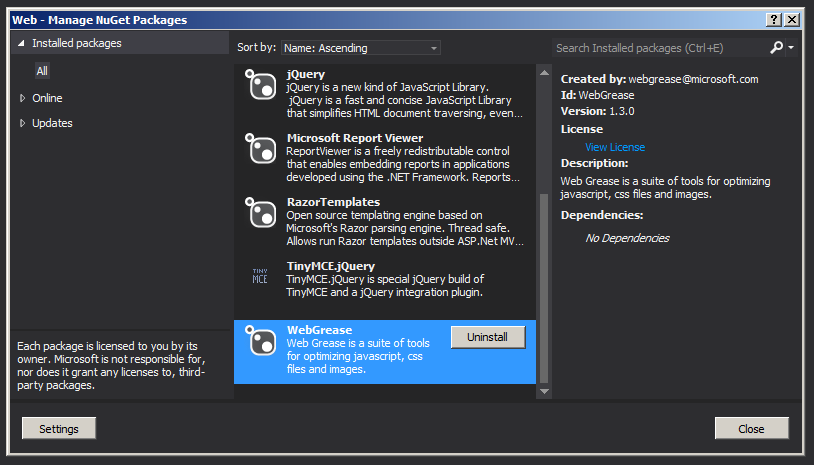Select the Updates category
The width and height of the screenshot is (814, 465).
pyautogui.click(x=52, y=123)
